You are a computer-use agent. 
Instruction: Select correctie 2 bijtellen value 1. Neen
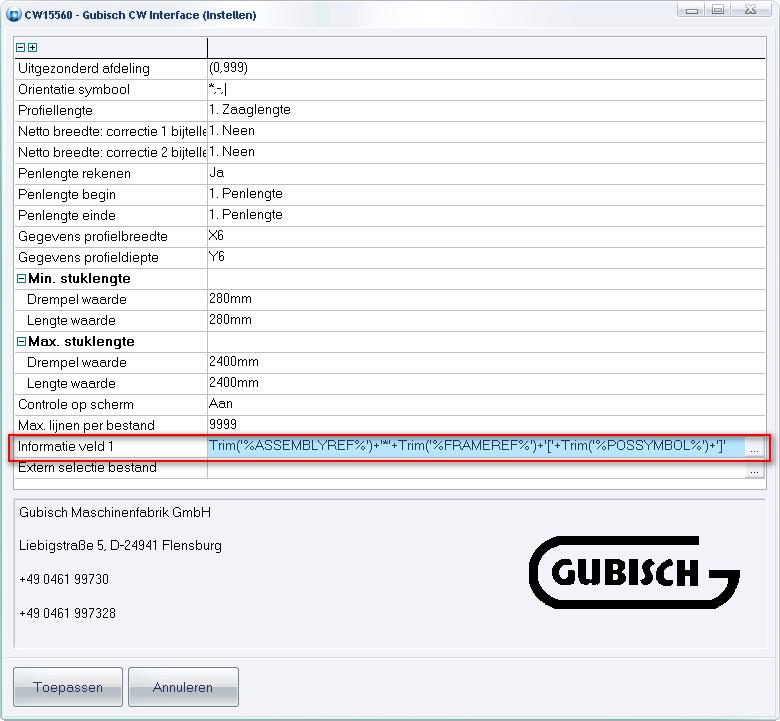pyautogui.click(x=486, y=152)
